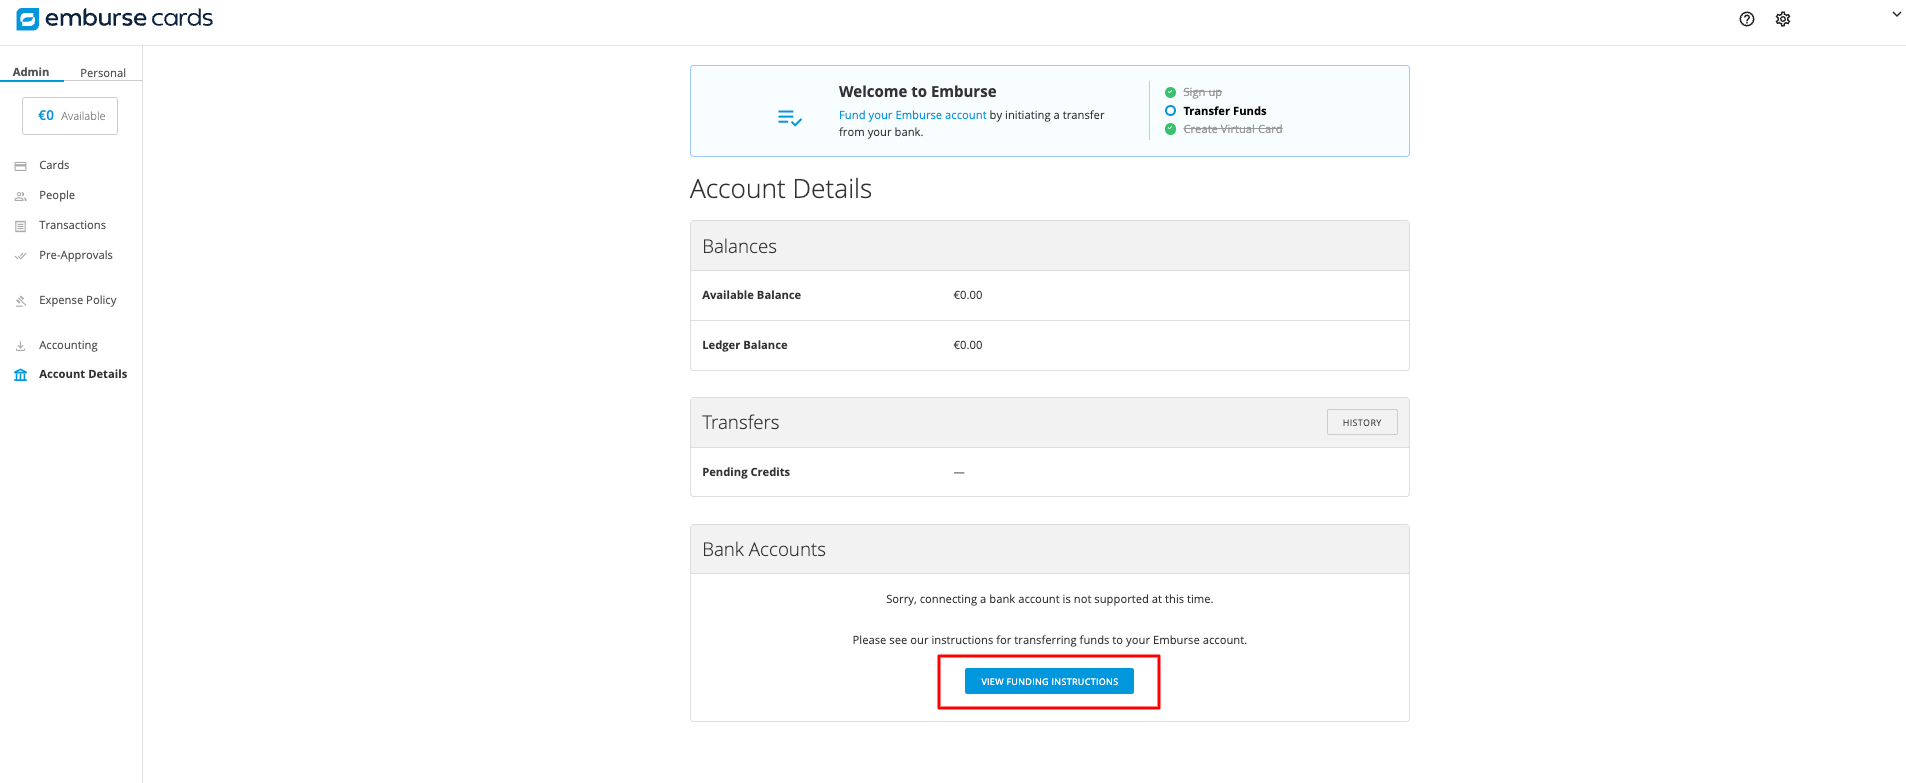Switch to the Personal tab

tap(103, 73)
